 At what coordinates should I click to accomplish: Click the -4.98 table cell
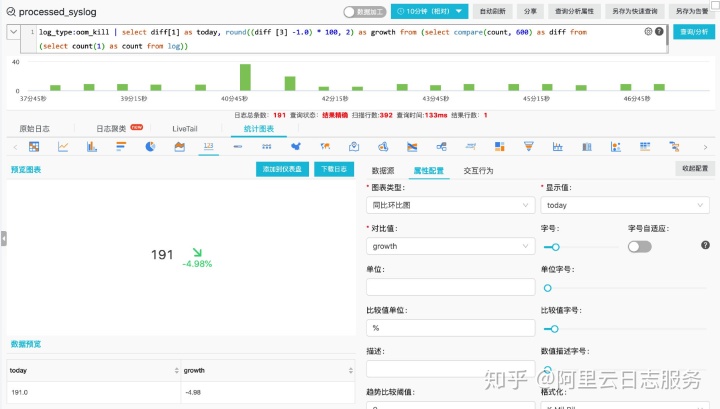(x=268, y=392)
